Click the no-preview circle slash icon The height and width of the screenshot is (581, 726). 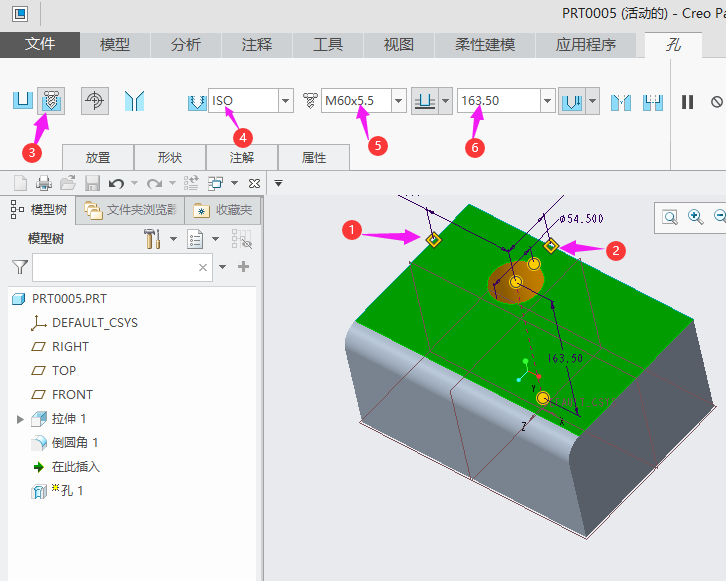tap(717, 101)
